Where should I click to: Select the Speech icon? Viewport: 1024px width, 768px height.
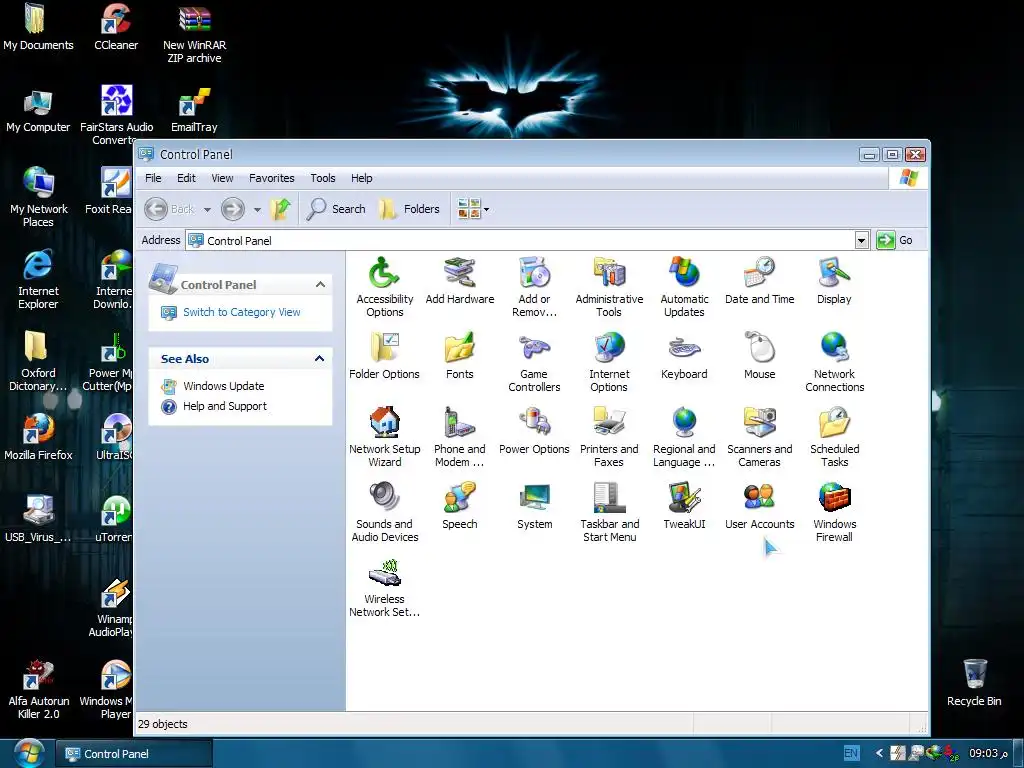459,506
